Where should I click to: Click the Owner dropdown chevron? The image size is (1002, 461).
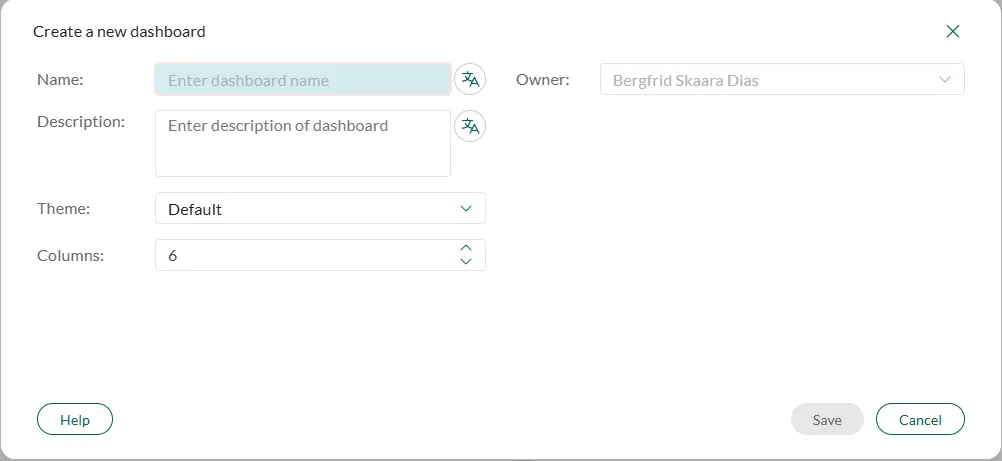(x=944, y=80)
